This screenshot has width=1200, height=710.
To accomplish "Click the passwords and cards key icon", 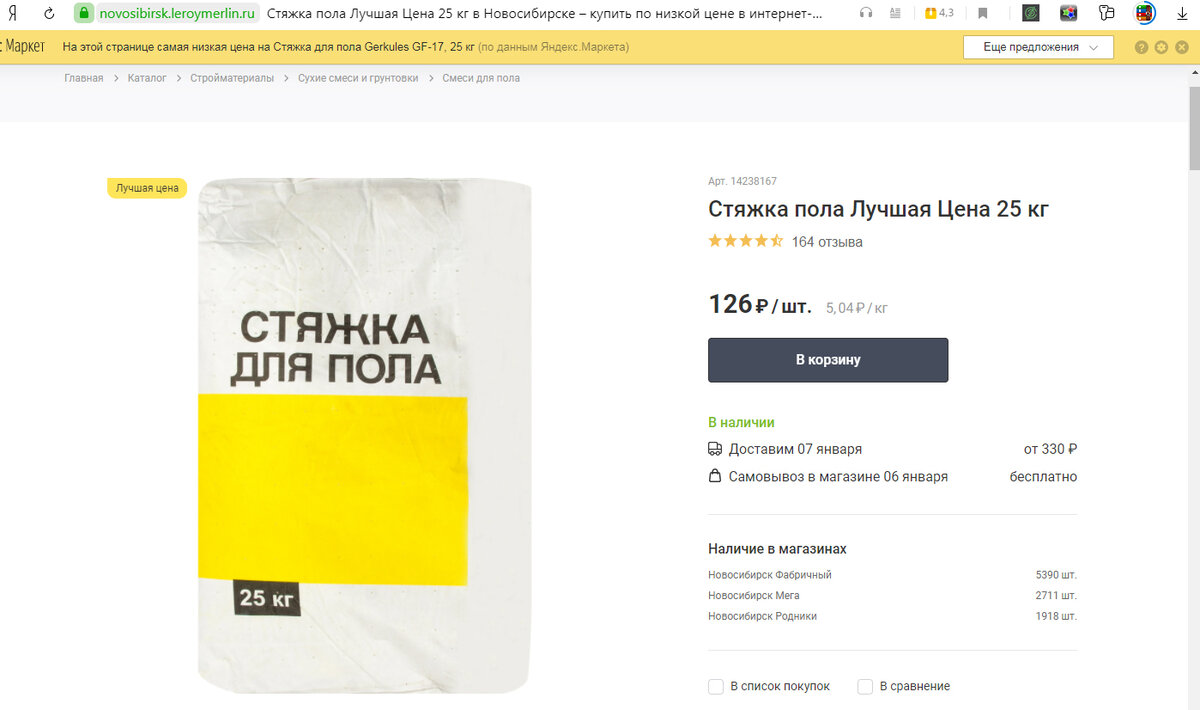I will pyautogui.click(x=1106, y=14).
